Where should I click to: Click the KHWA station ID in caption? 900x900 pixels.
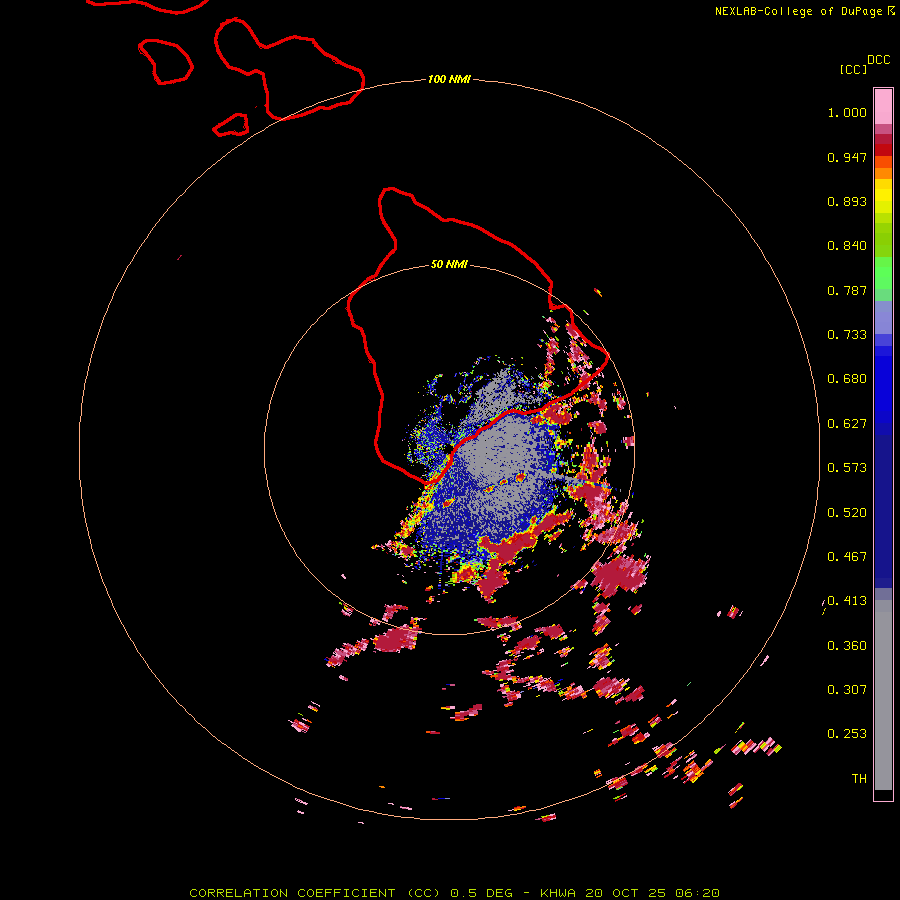tap(557, 893)
